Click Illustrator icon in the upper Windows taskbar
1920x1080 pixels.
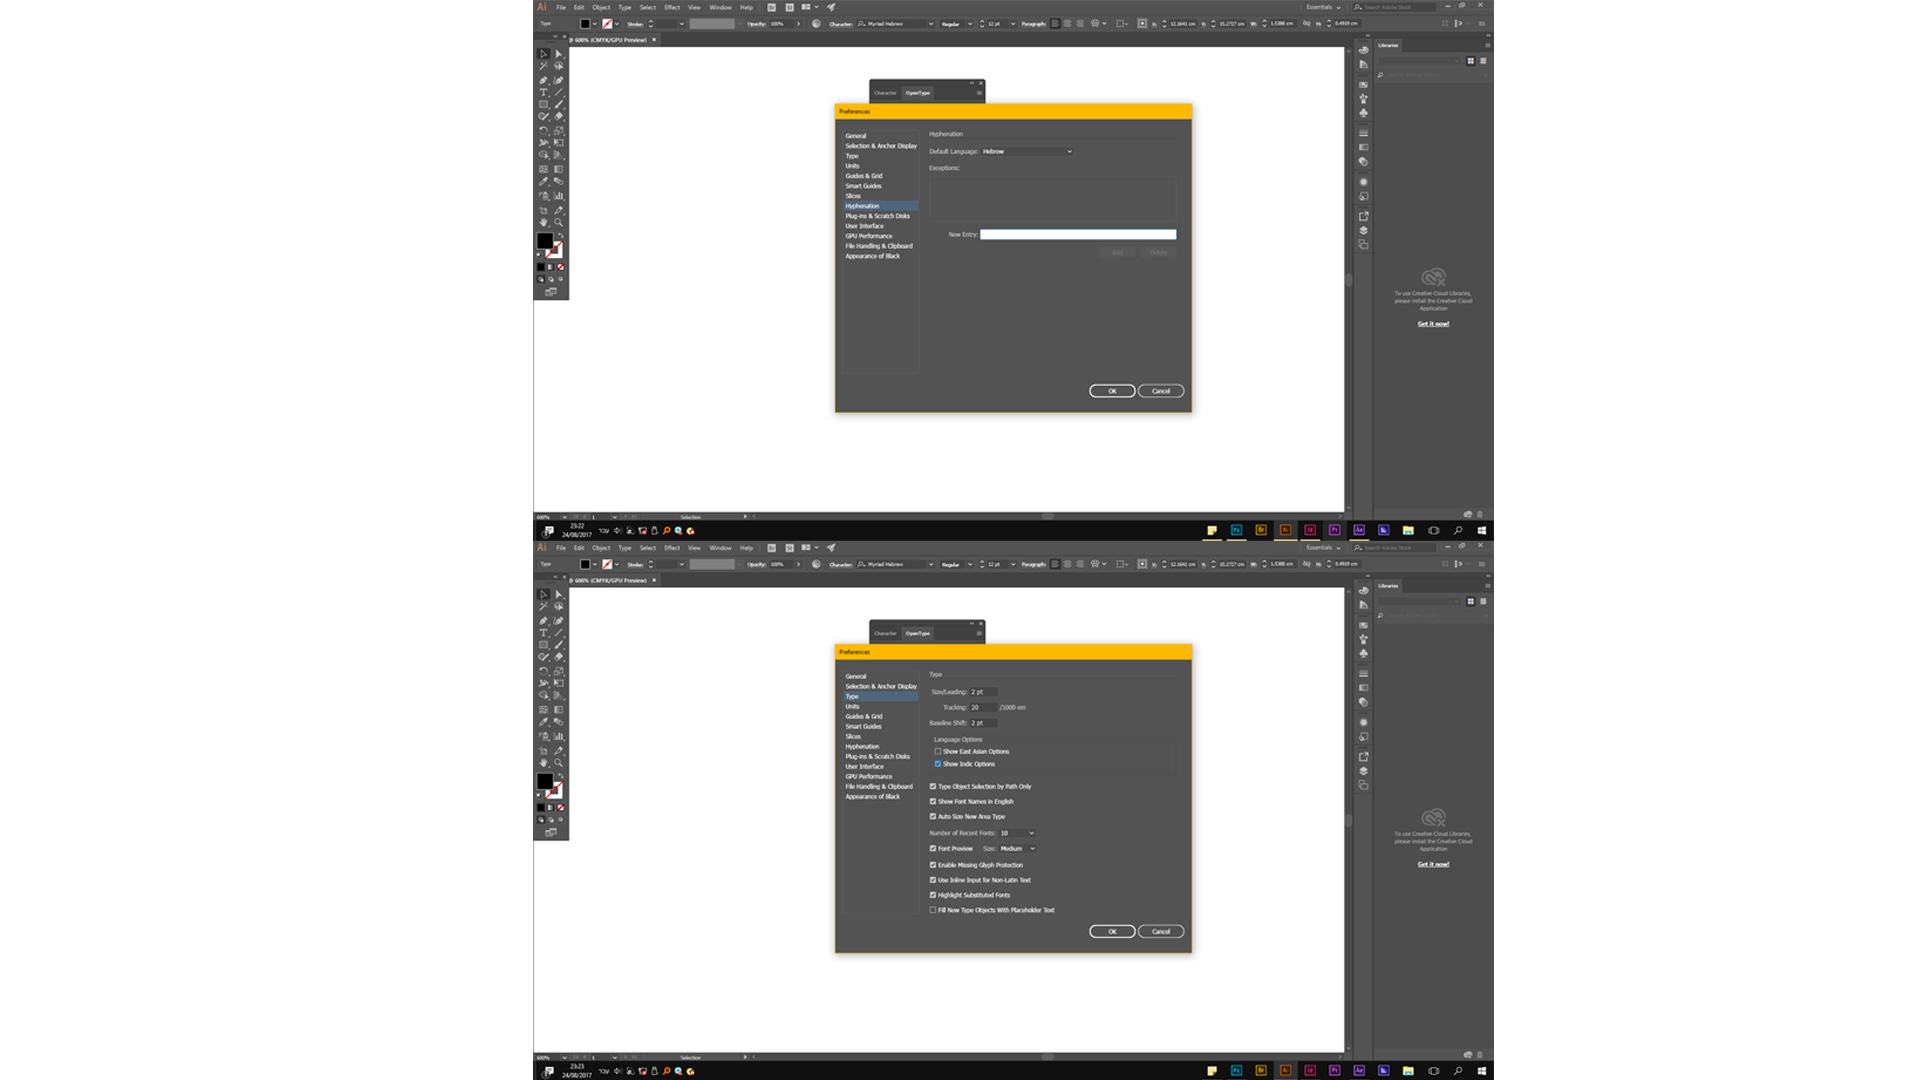pyautogui.click(x=1285, y=530)
